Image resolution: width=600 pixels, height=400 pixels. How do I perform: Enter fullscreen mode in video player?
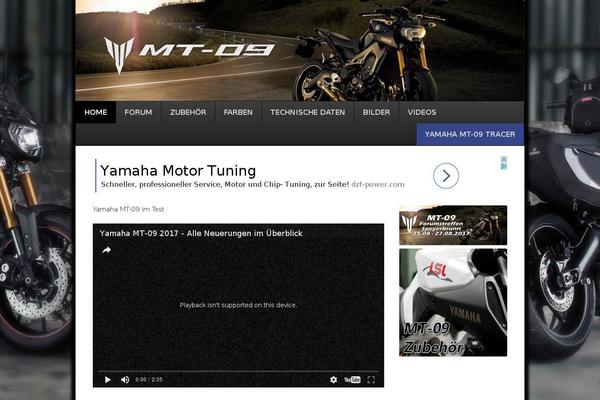(x=371, y=379)
